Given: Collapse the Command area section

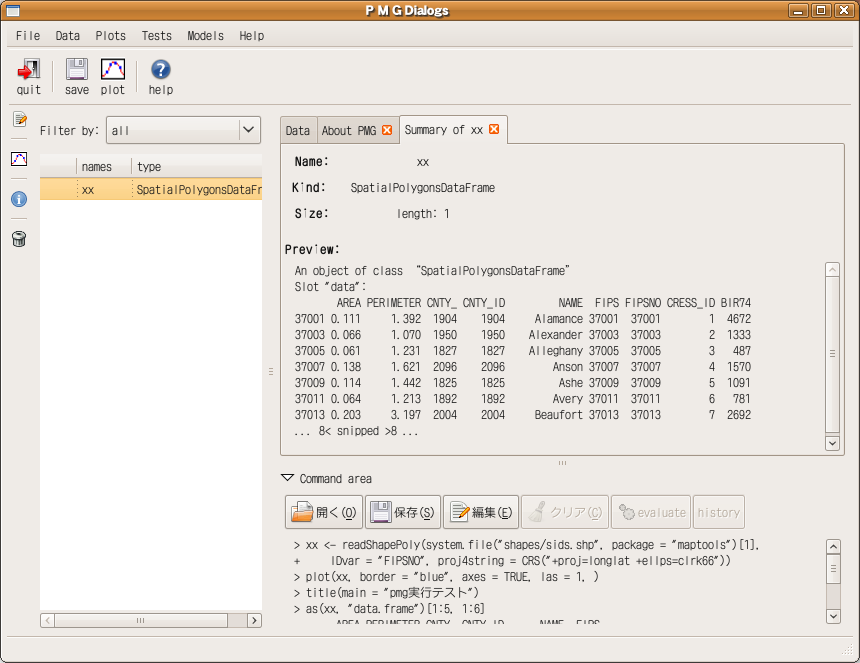Looking at the screenshot, I should click(x=288, y=479).
